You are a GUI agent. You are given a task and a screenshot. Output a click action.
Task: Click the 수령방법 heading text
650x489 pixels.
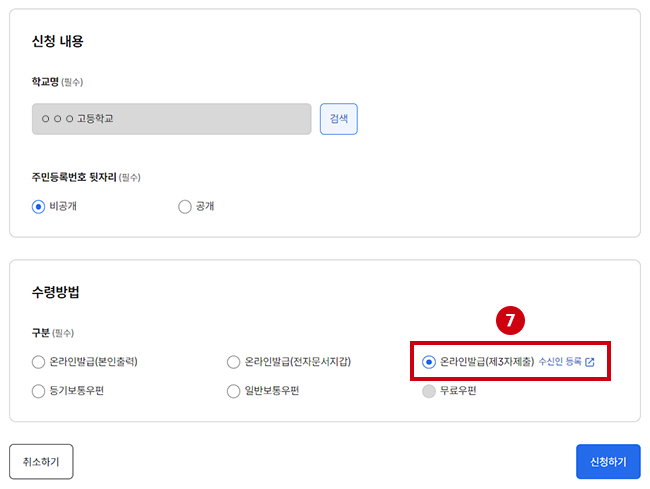[56, 292]
